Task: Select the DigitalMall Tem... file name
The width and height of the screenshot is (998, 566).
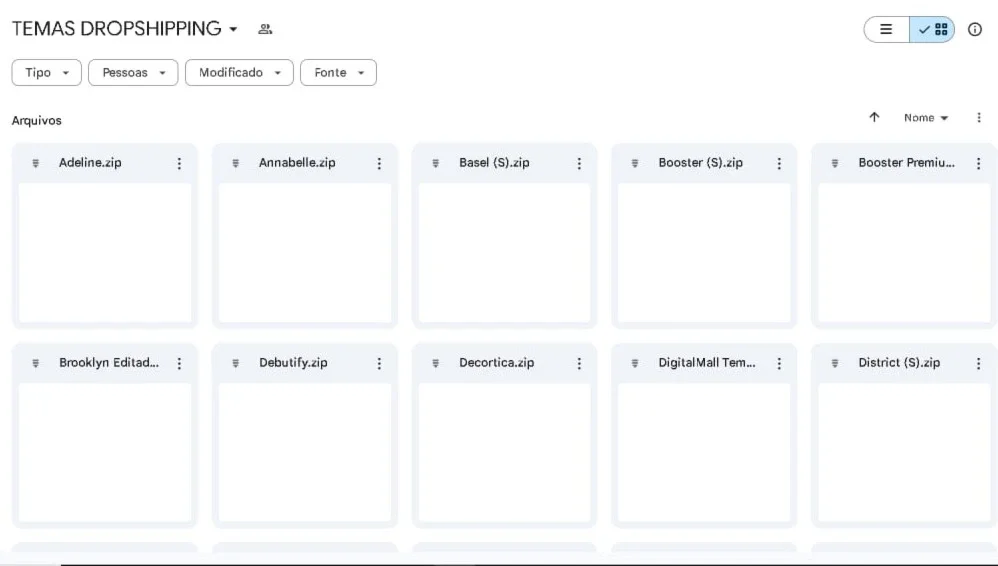Action: 706,363
